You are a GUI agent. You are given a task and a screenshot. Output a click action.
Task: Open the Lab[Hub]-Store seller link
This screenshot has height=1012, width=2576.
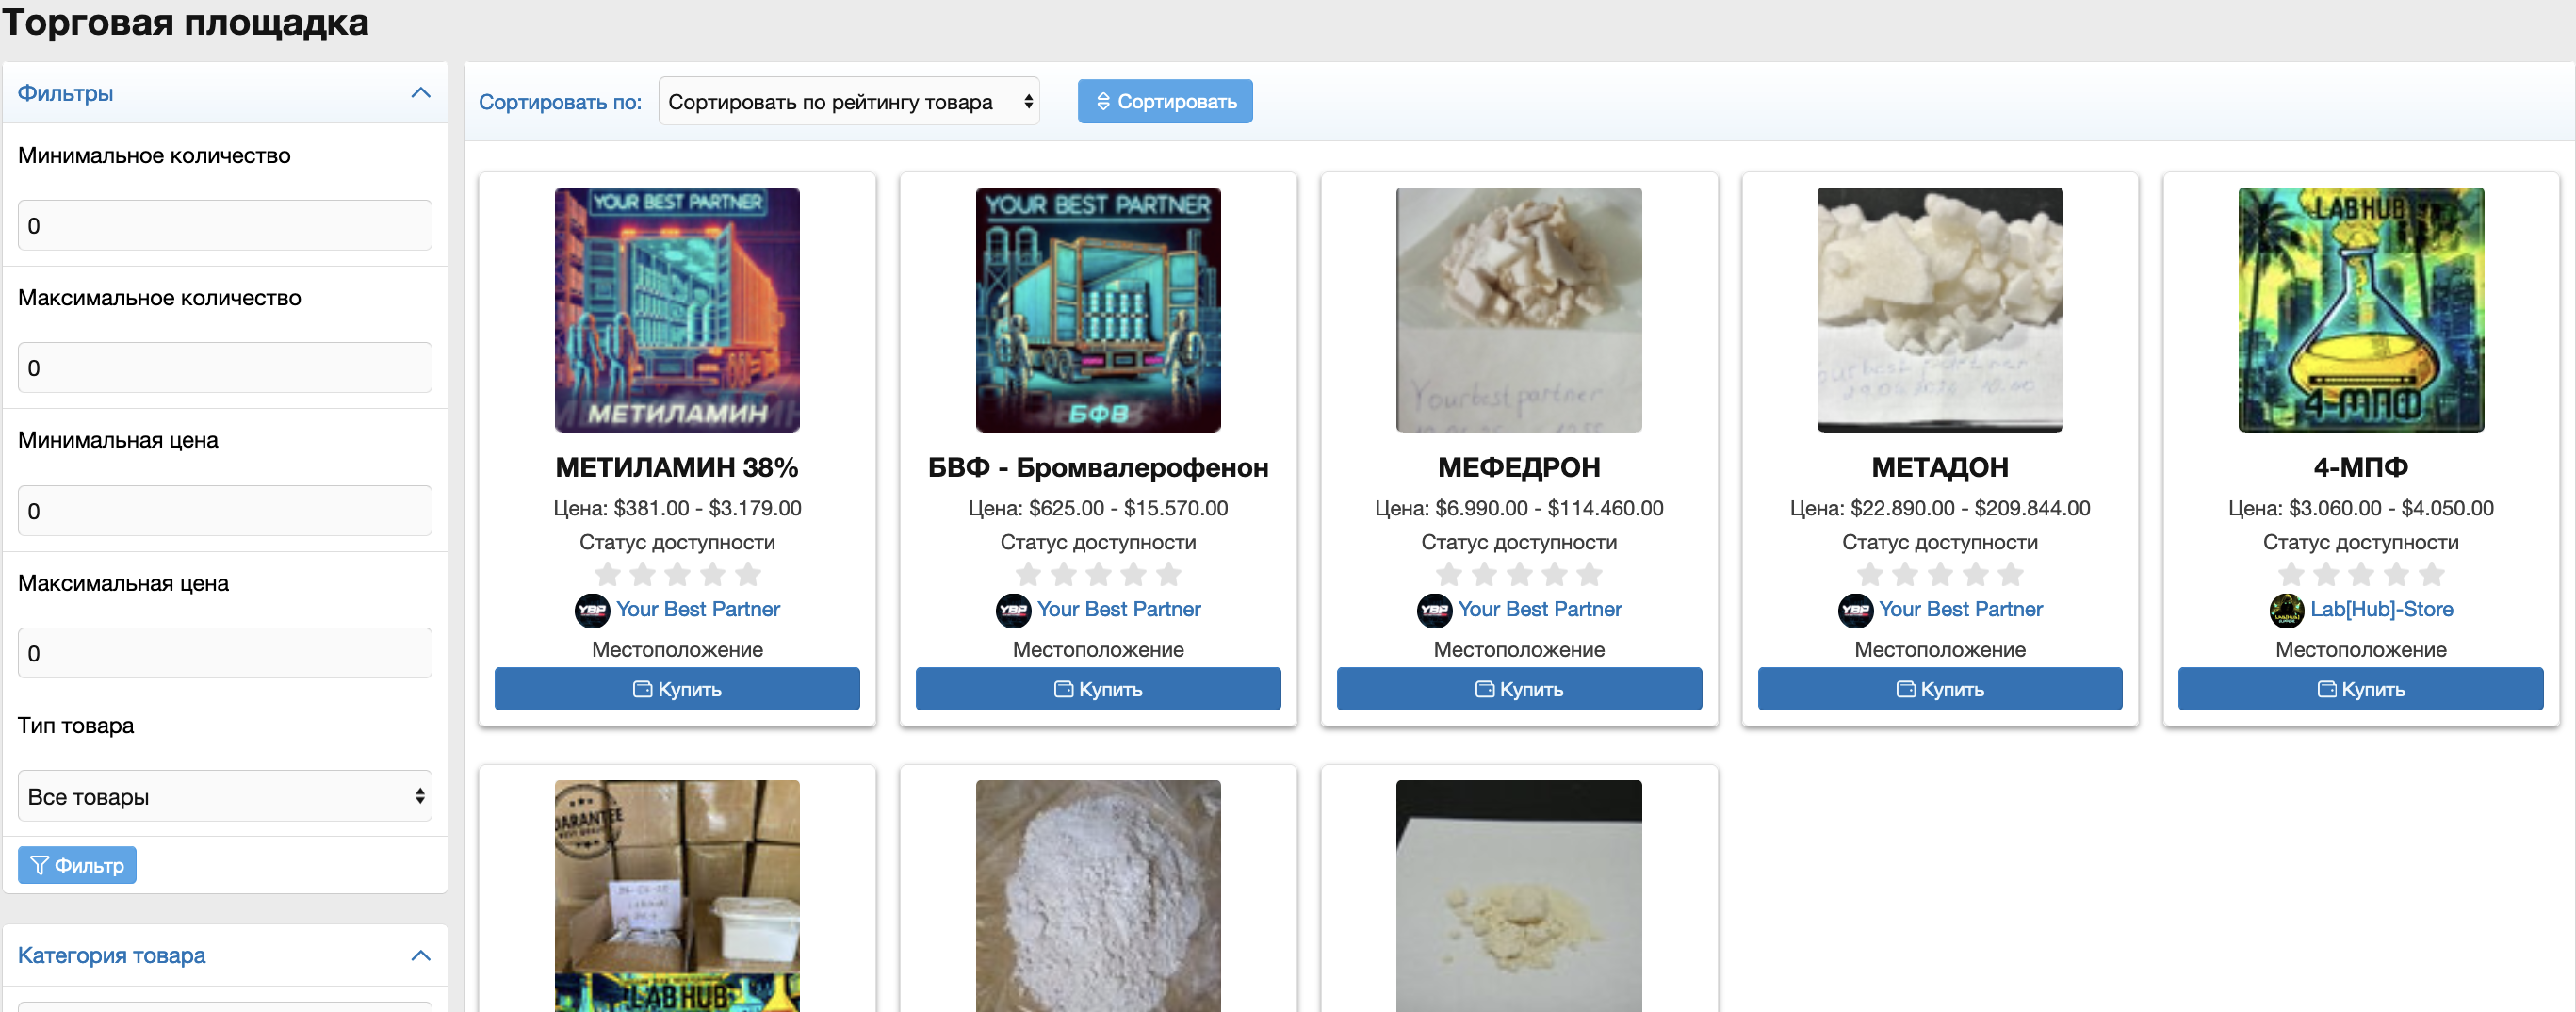pos(2381,609)
